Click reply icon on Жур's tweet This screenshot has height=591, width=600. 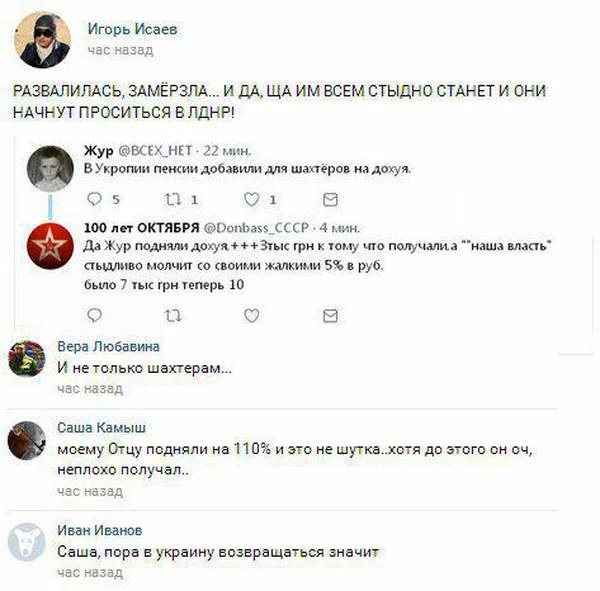[94, 199]
